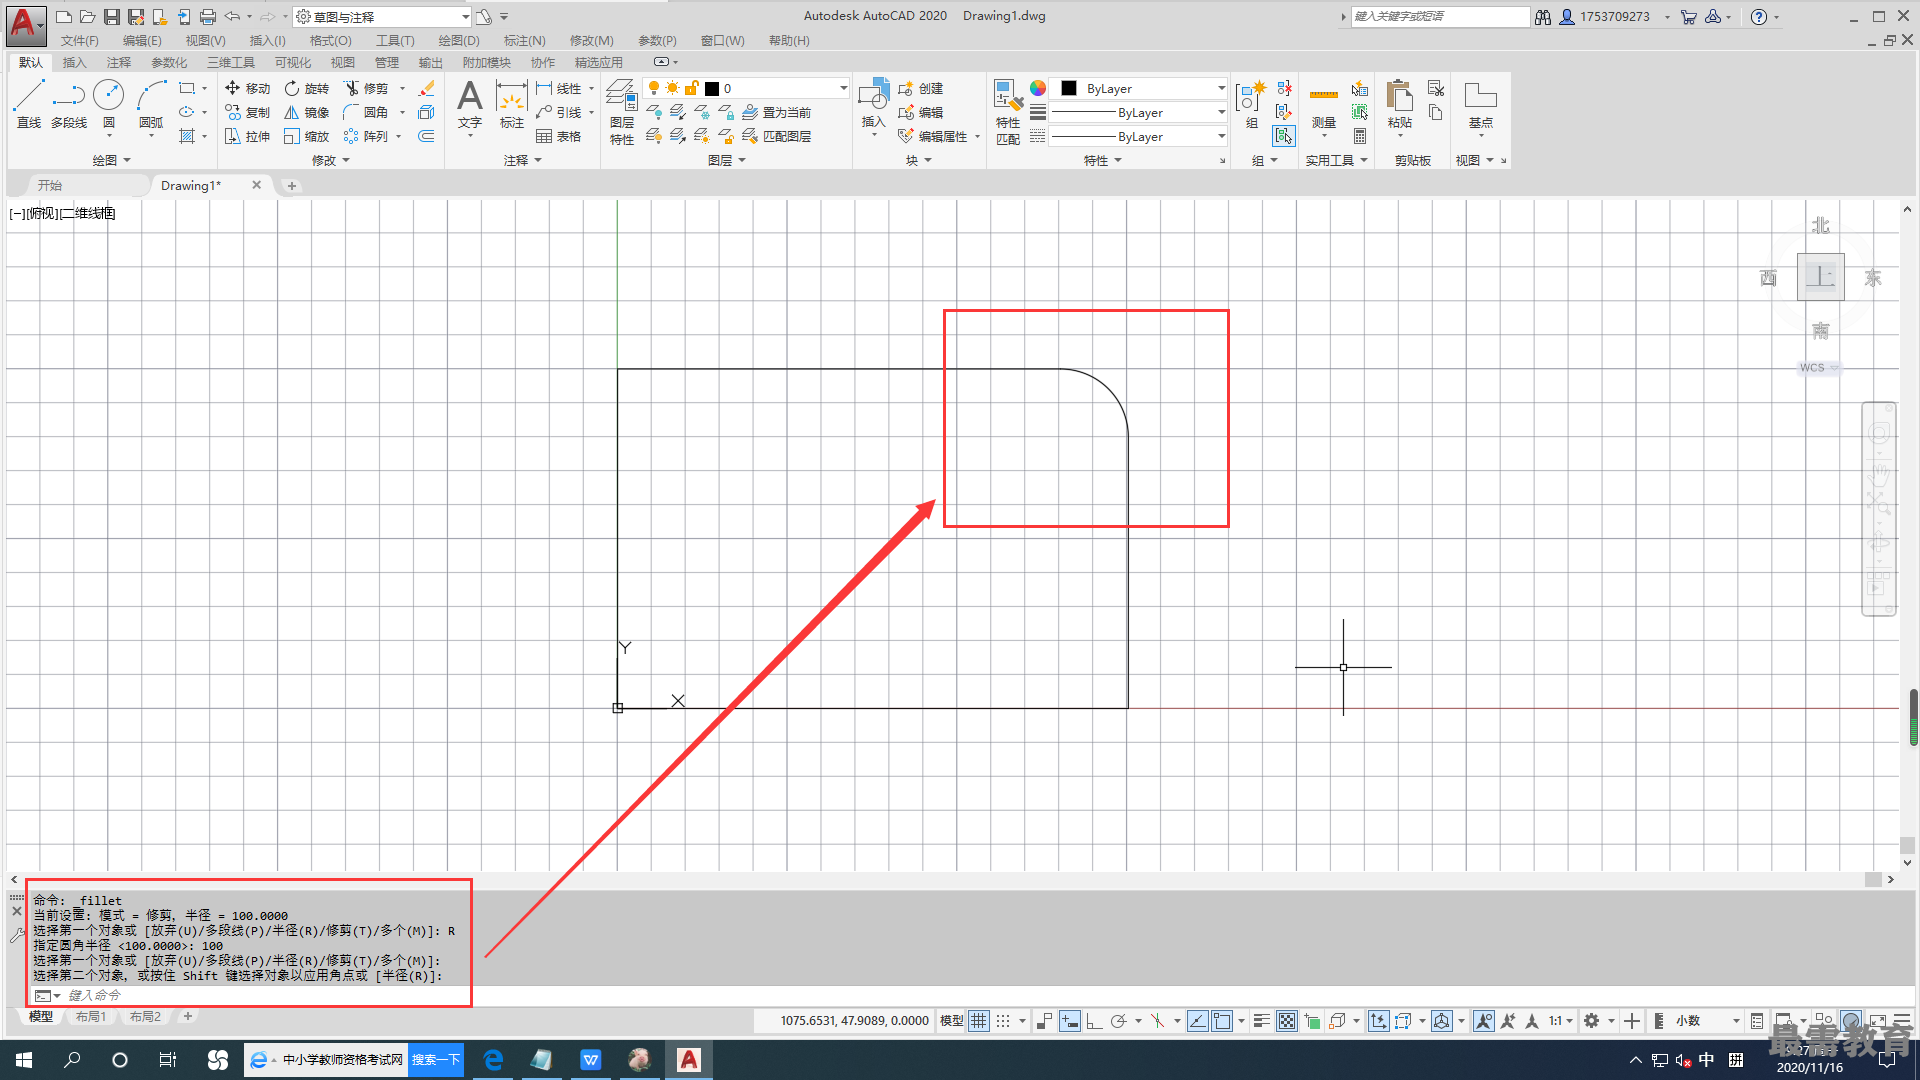The image size is (1920, 1080).
Task: Toggle 2D object snap in status bar
Action: [x=1222, y=1021]
